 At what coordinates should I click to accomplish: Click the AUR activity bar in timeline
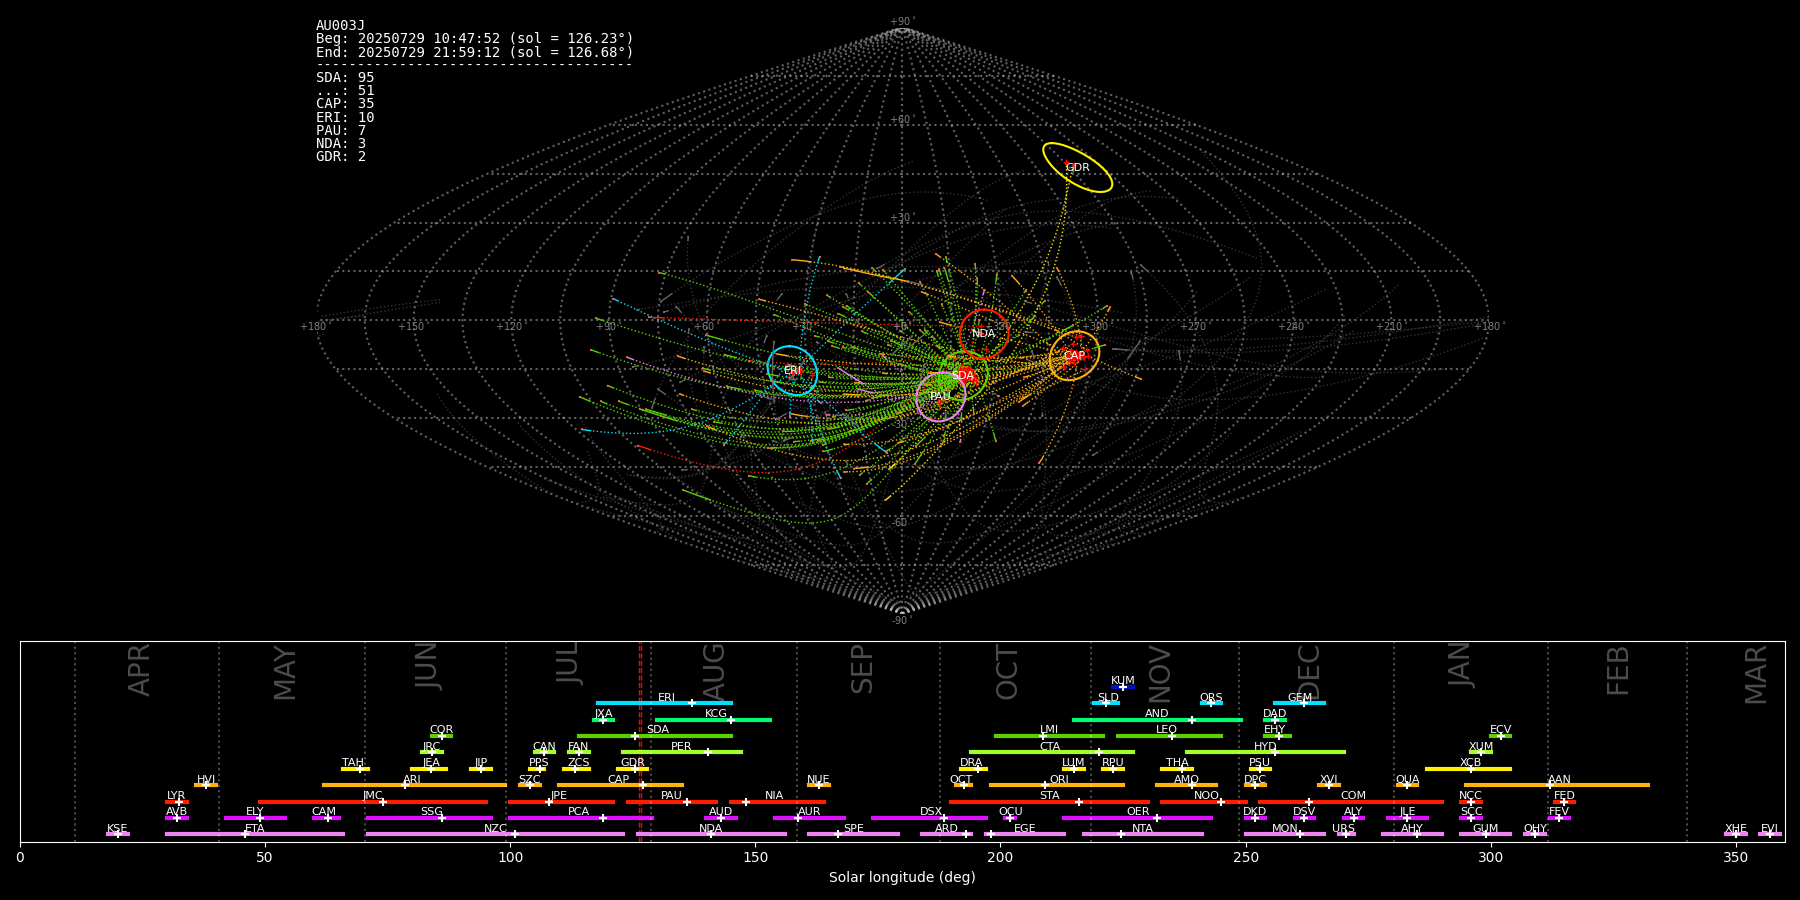pos(809,818)
